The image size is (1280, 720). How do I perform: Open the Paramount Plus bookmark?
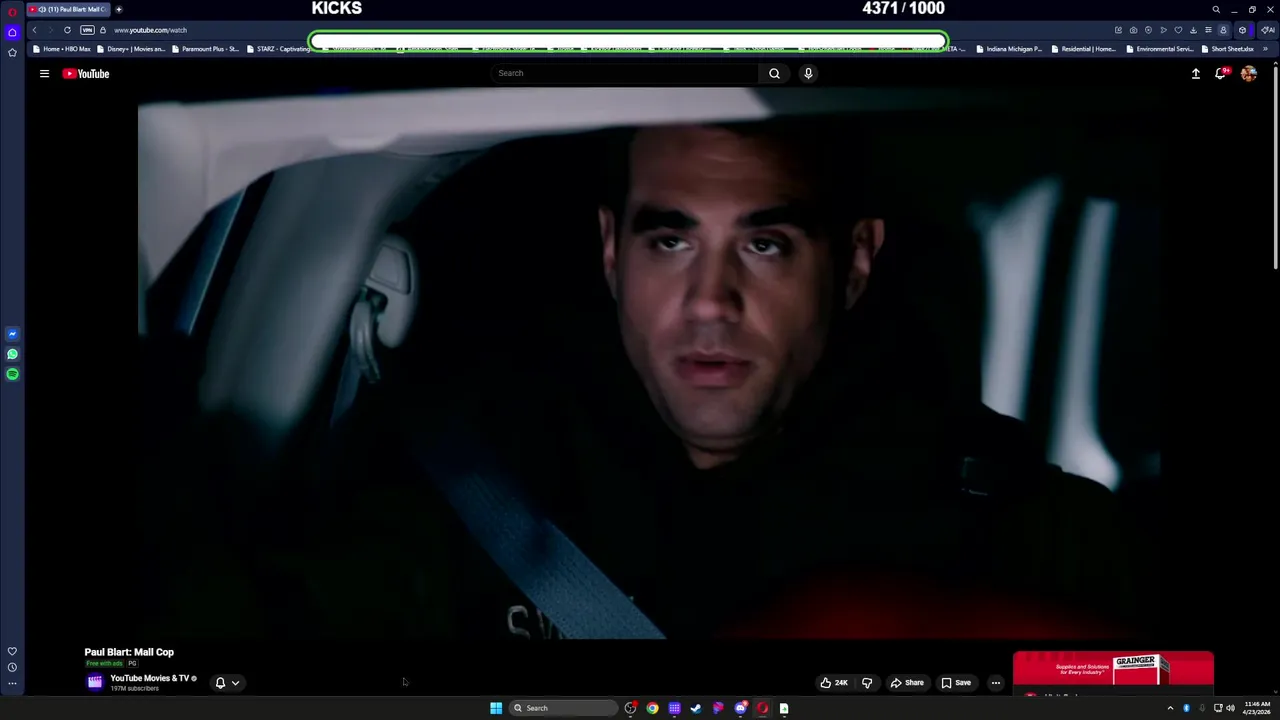tap(204, 49)
